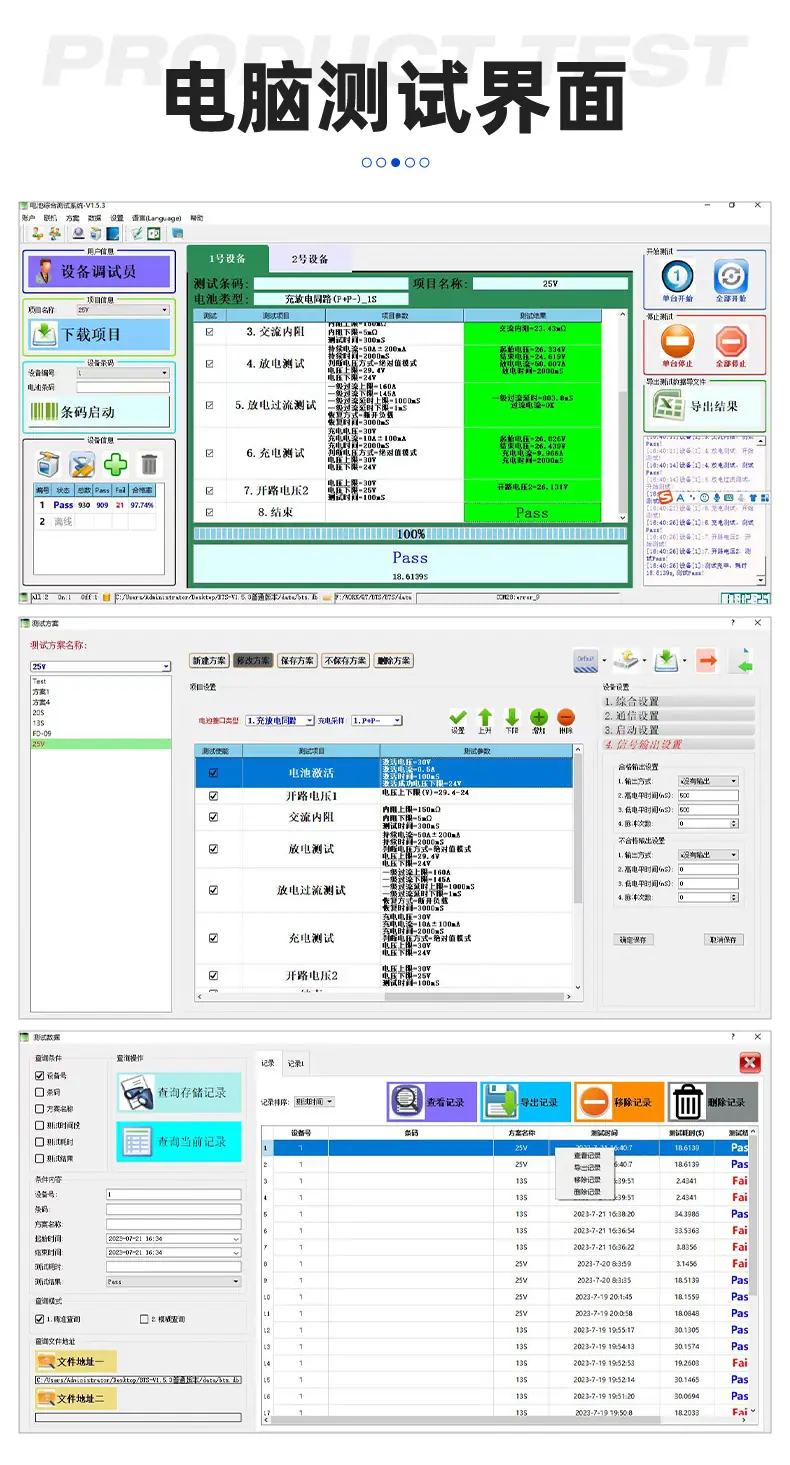Click the green 增加 plus circle icon
The width and height of the screenshot is (790, 1465).
(539, 717)
